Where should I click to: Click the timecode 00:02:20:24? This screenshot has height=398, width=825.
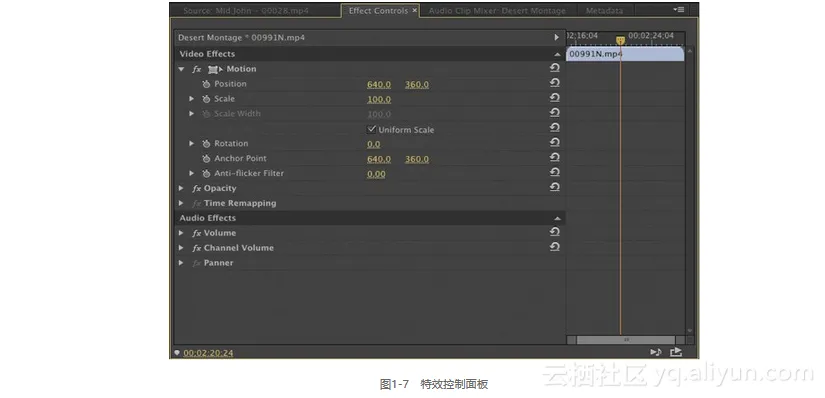click(208, 353)
